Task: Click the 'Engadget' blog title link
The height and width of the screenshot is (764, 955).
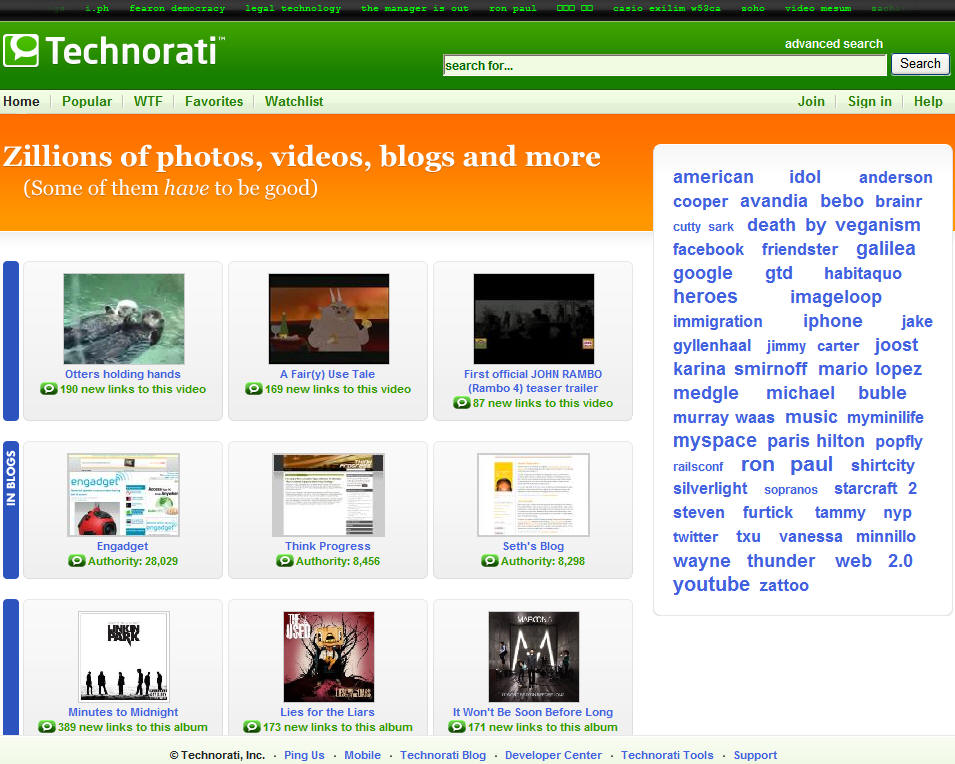Action: (122, 546)
